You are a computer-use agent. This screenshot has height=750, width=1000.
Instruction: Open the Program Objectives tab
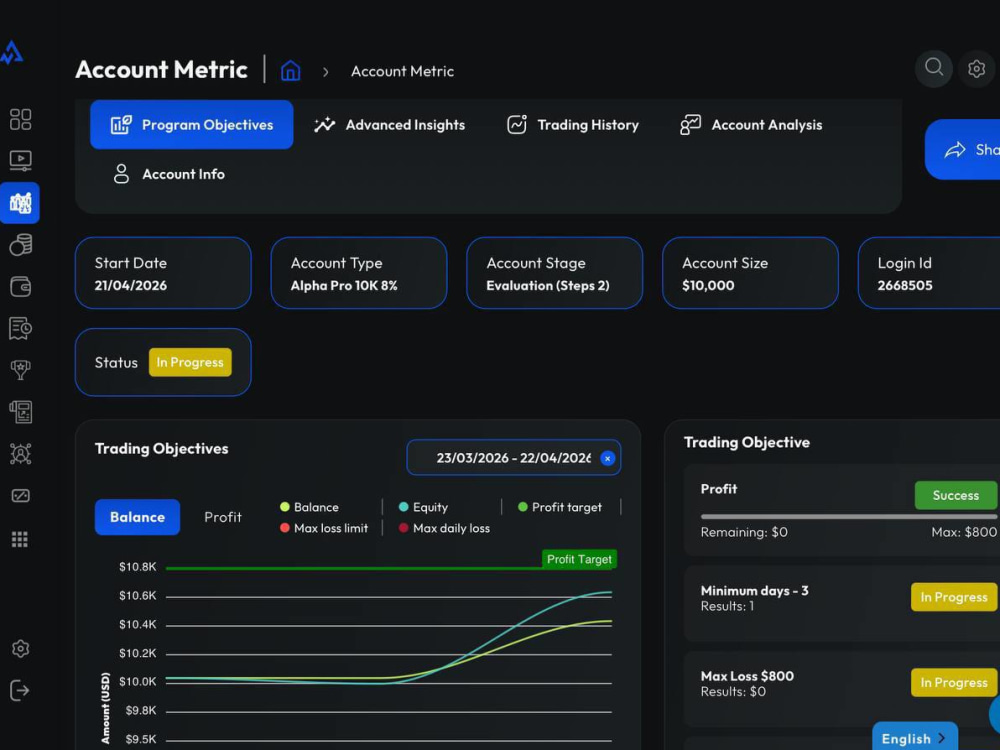click(x=191, y=125)
